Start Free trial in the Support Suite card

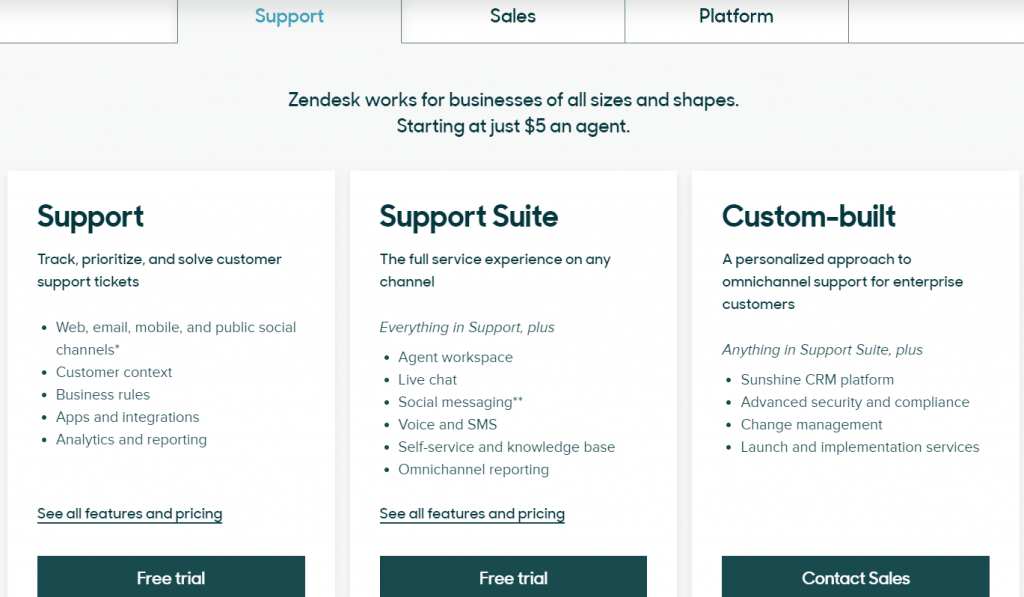pyautogui.click(x=513, y=577)
